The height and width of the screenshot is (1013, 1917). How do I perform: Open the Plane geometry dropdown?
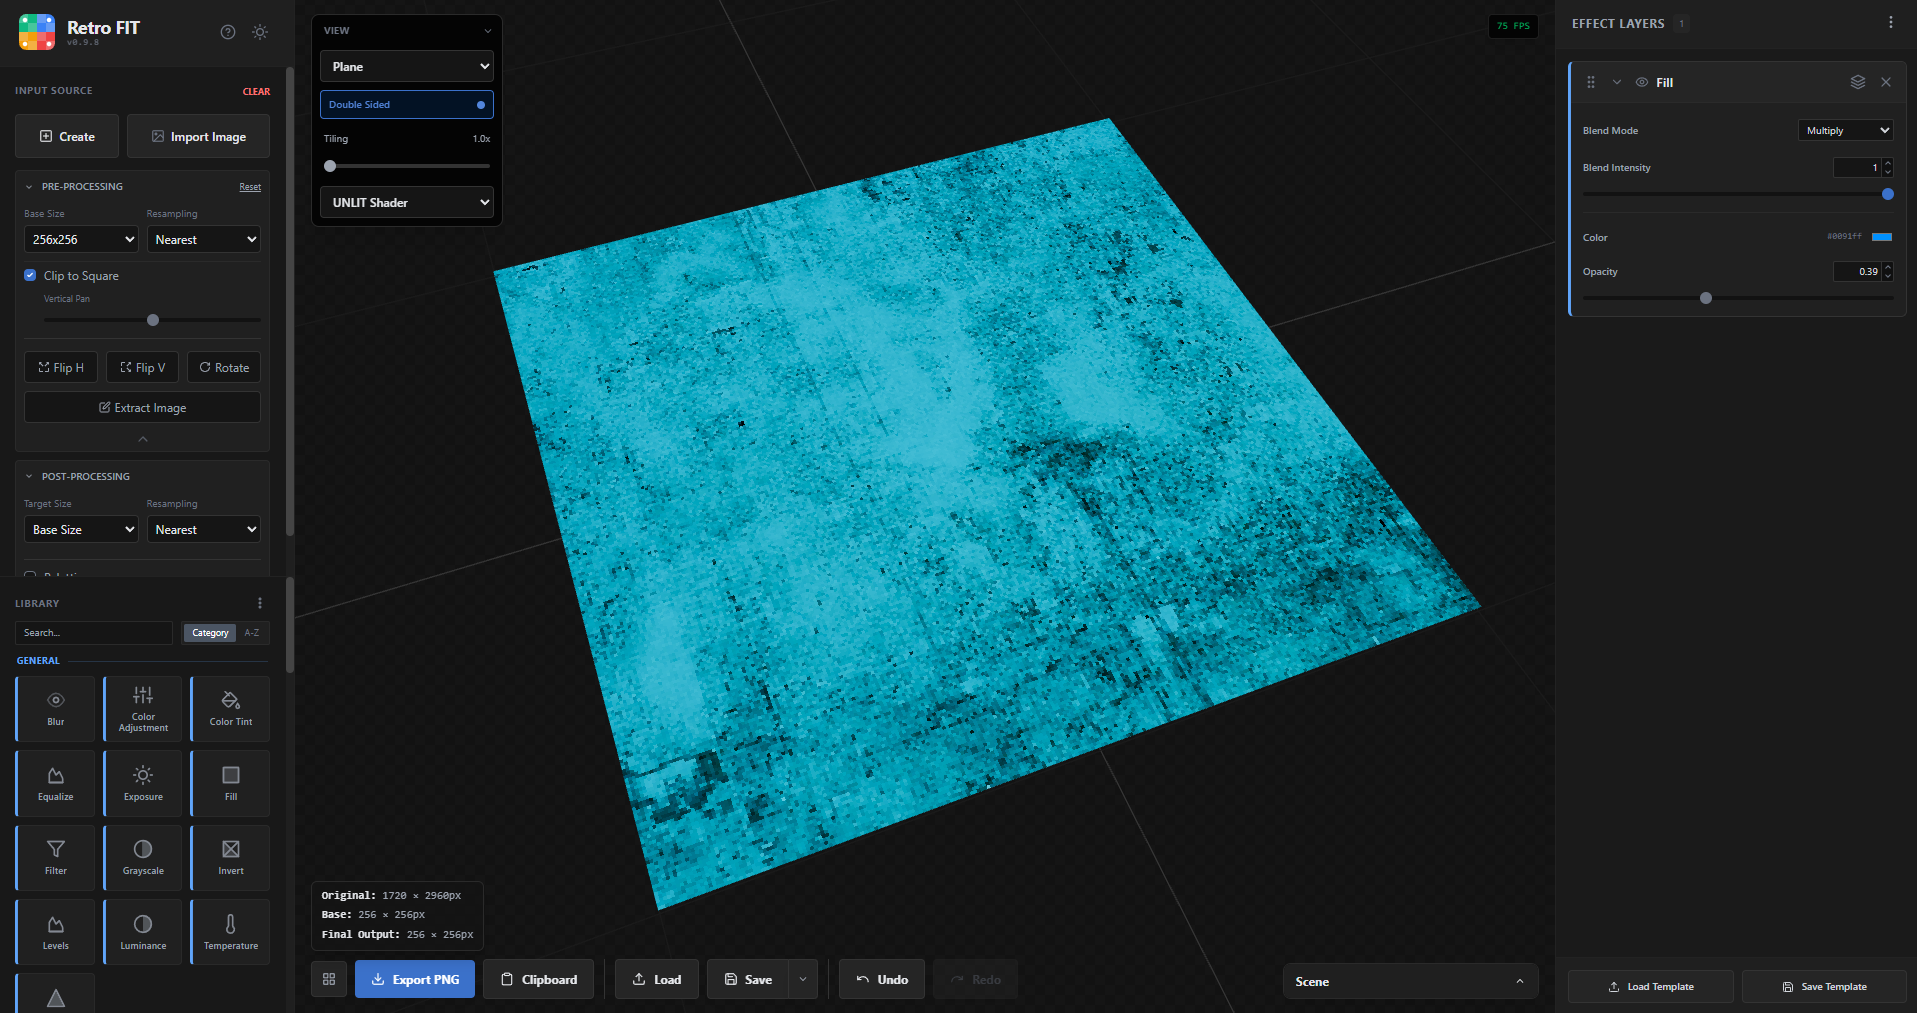pyautogui.click(x=407, y=66)
